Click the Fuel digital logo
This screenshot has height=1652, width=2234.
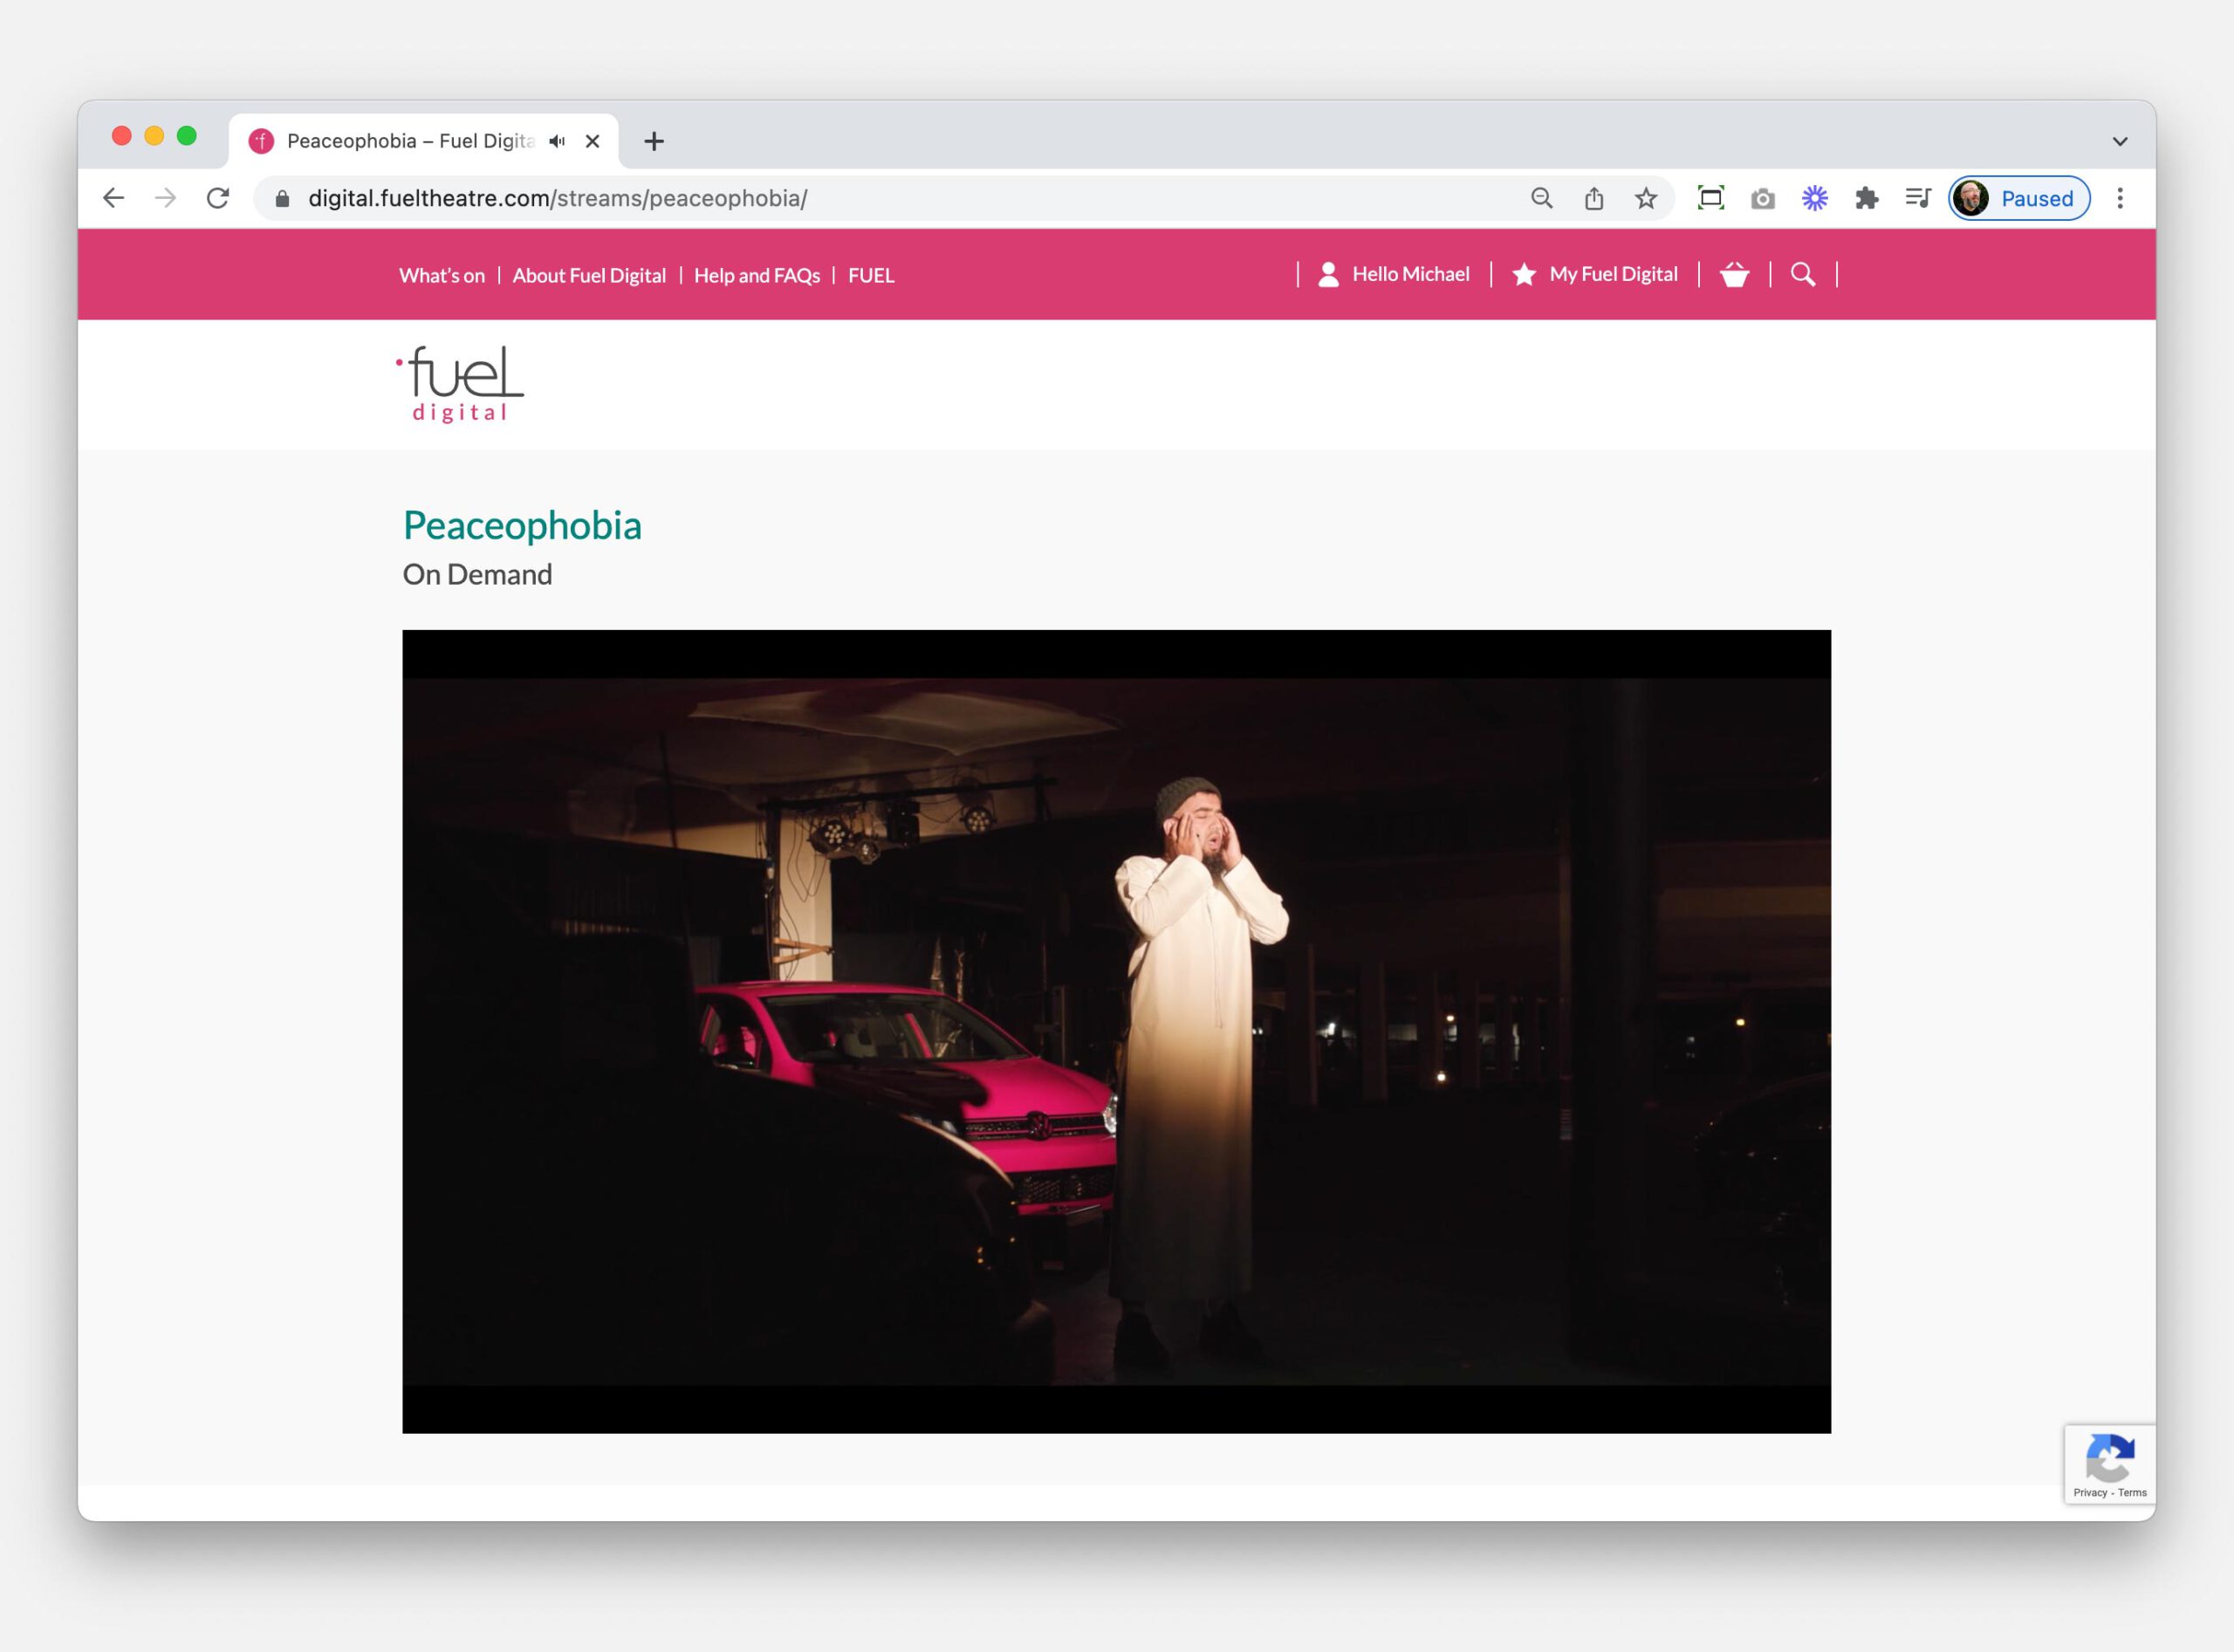coord(460,384)
